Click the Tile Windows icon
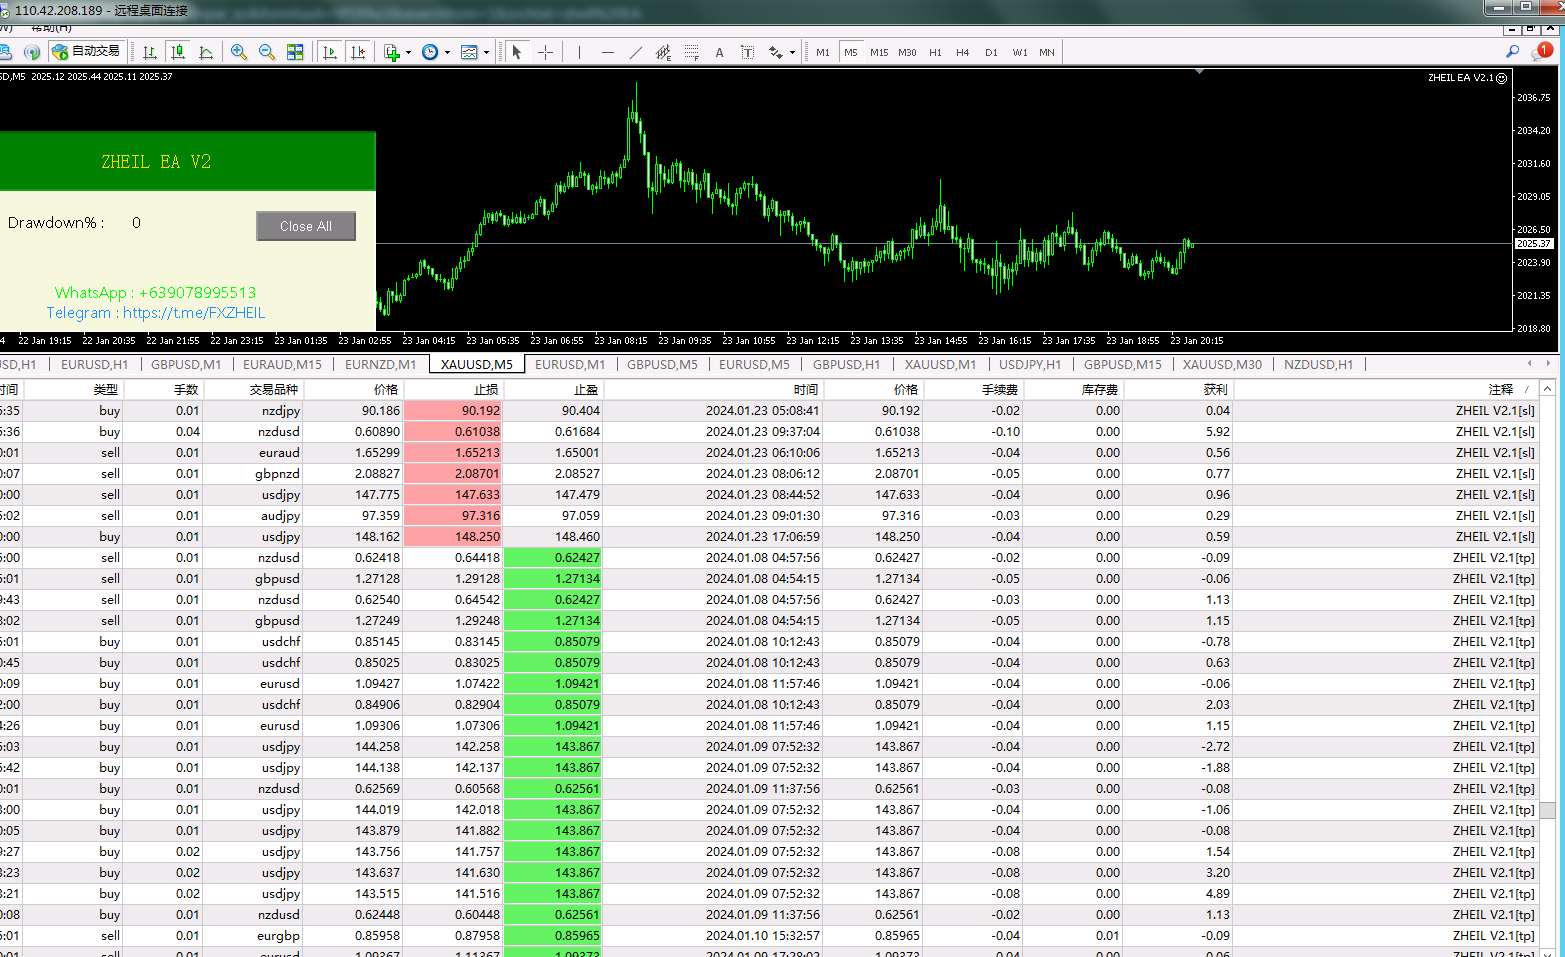Image resolution: width=1565 pixels, height=957 pixels. tap(295, 52)
